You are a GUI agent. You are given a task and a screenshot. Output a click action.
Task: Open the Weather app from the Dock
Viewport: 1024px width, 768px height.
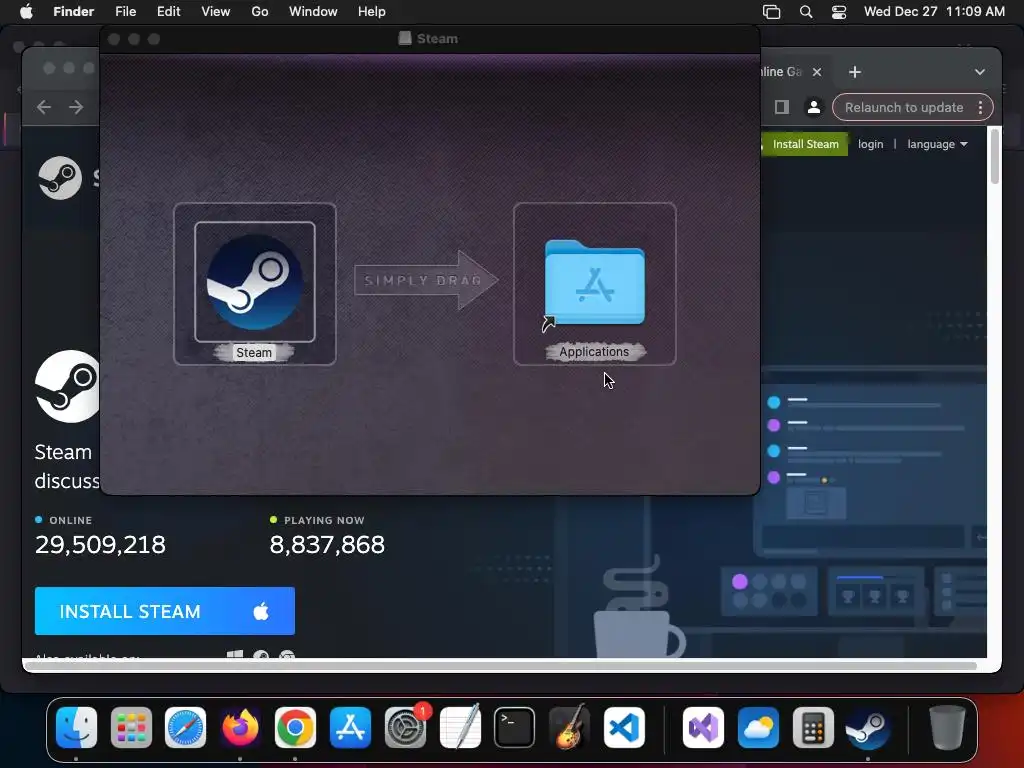point(758,727)
